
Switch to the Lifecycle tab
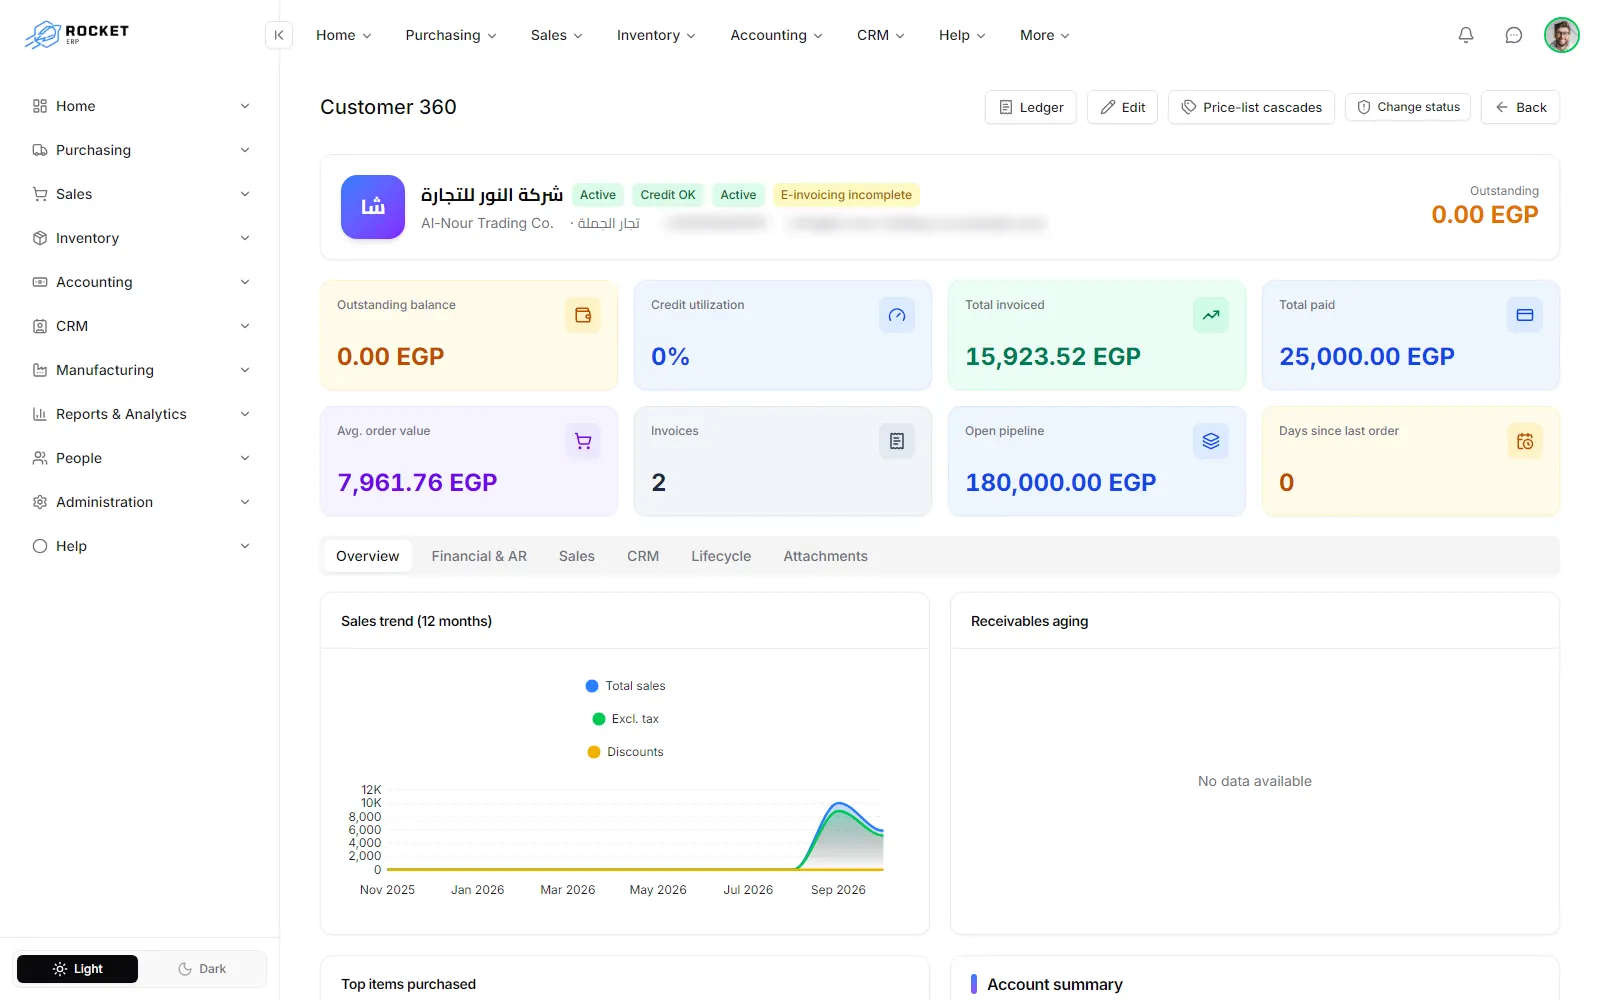click(721, 556)
